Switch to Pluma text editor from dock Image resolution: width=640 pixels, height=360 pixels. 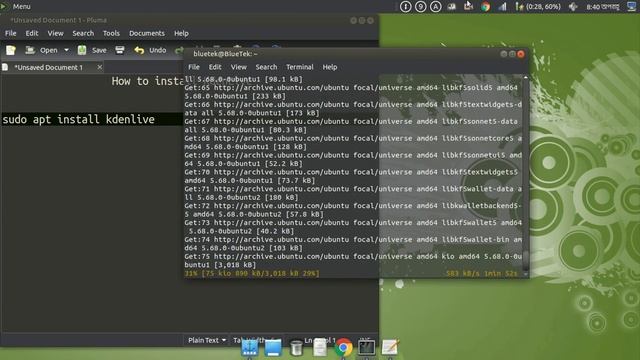point(390,347)
